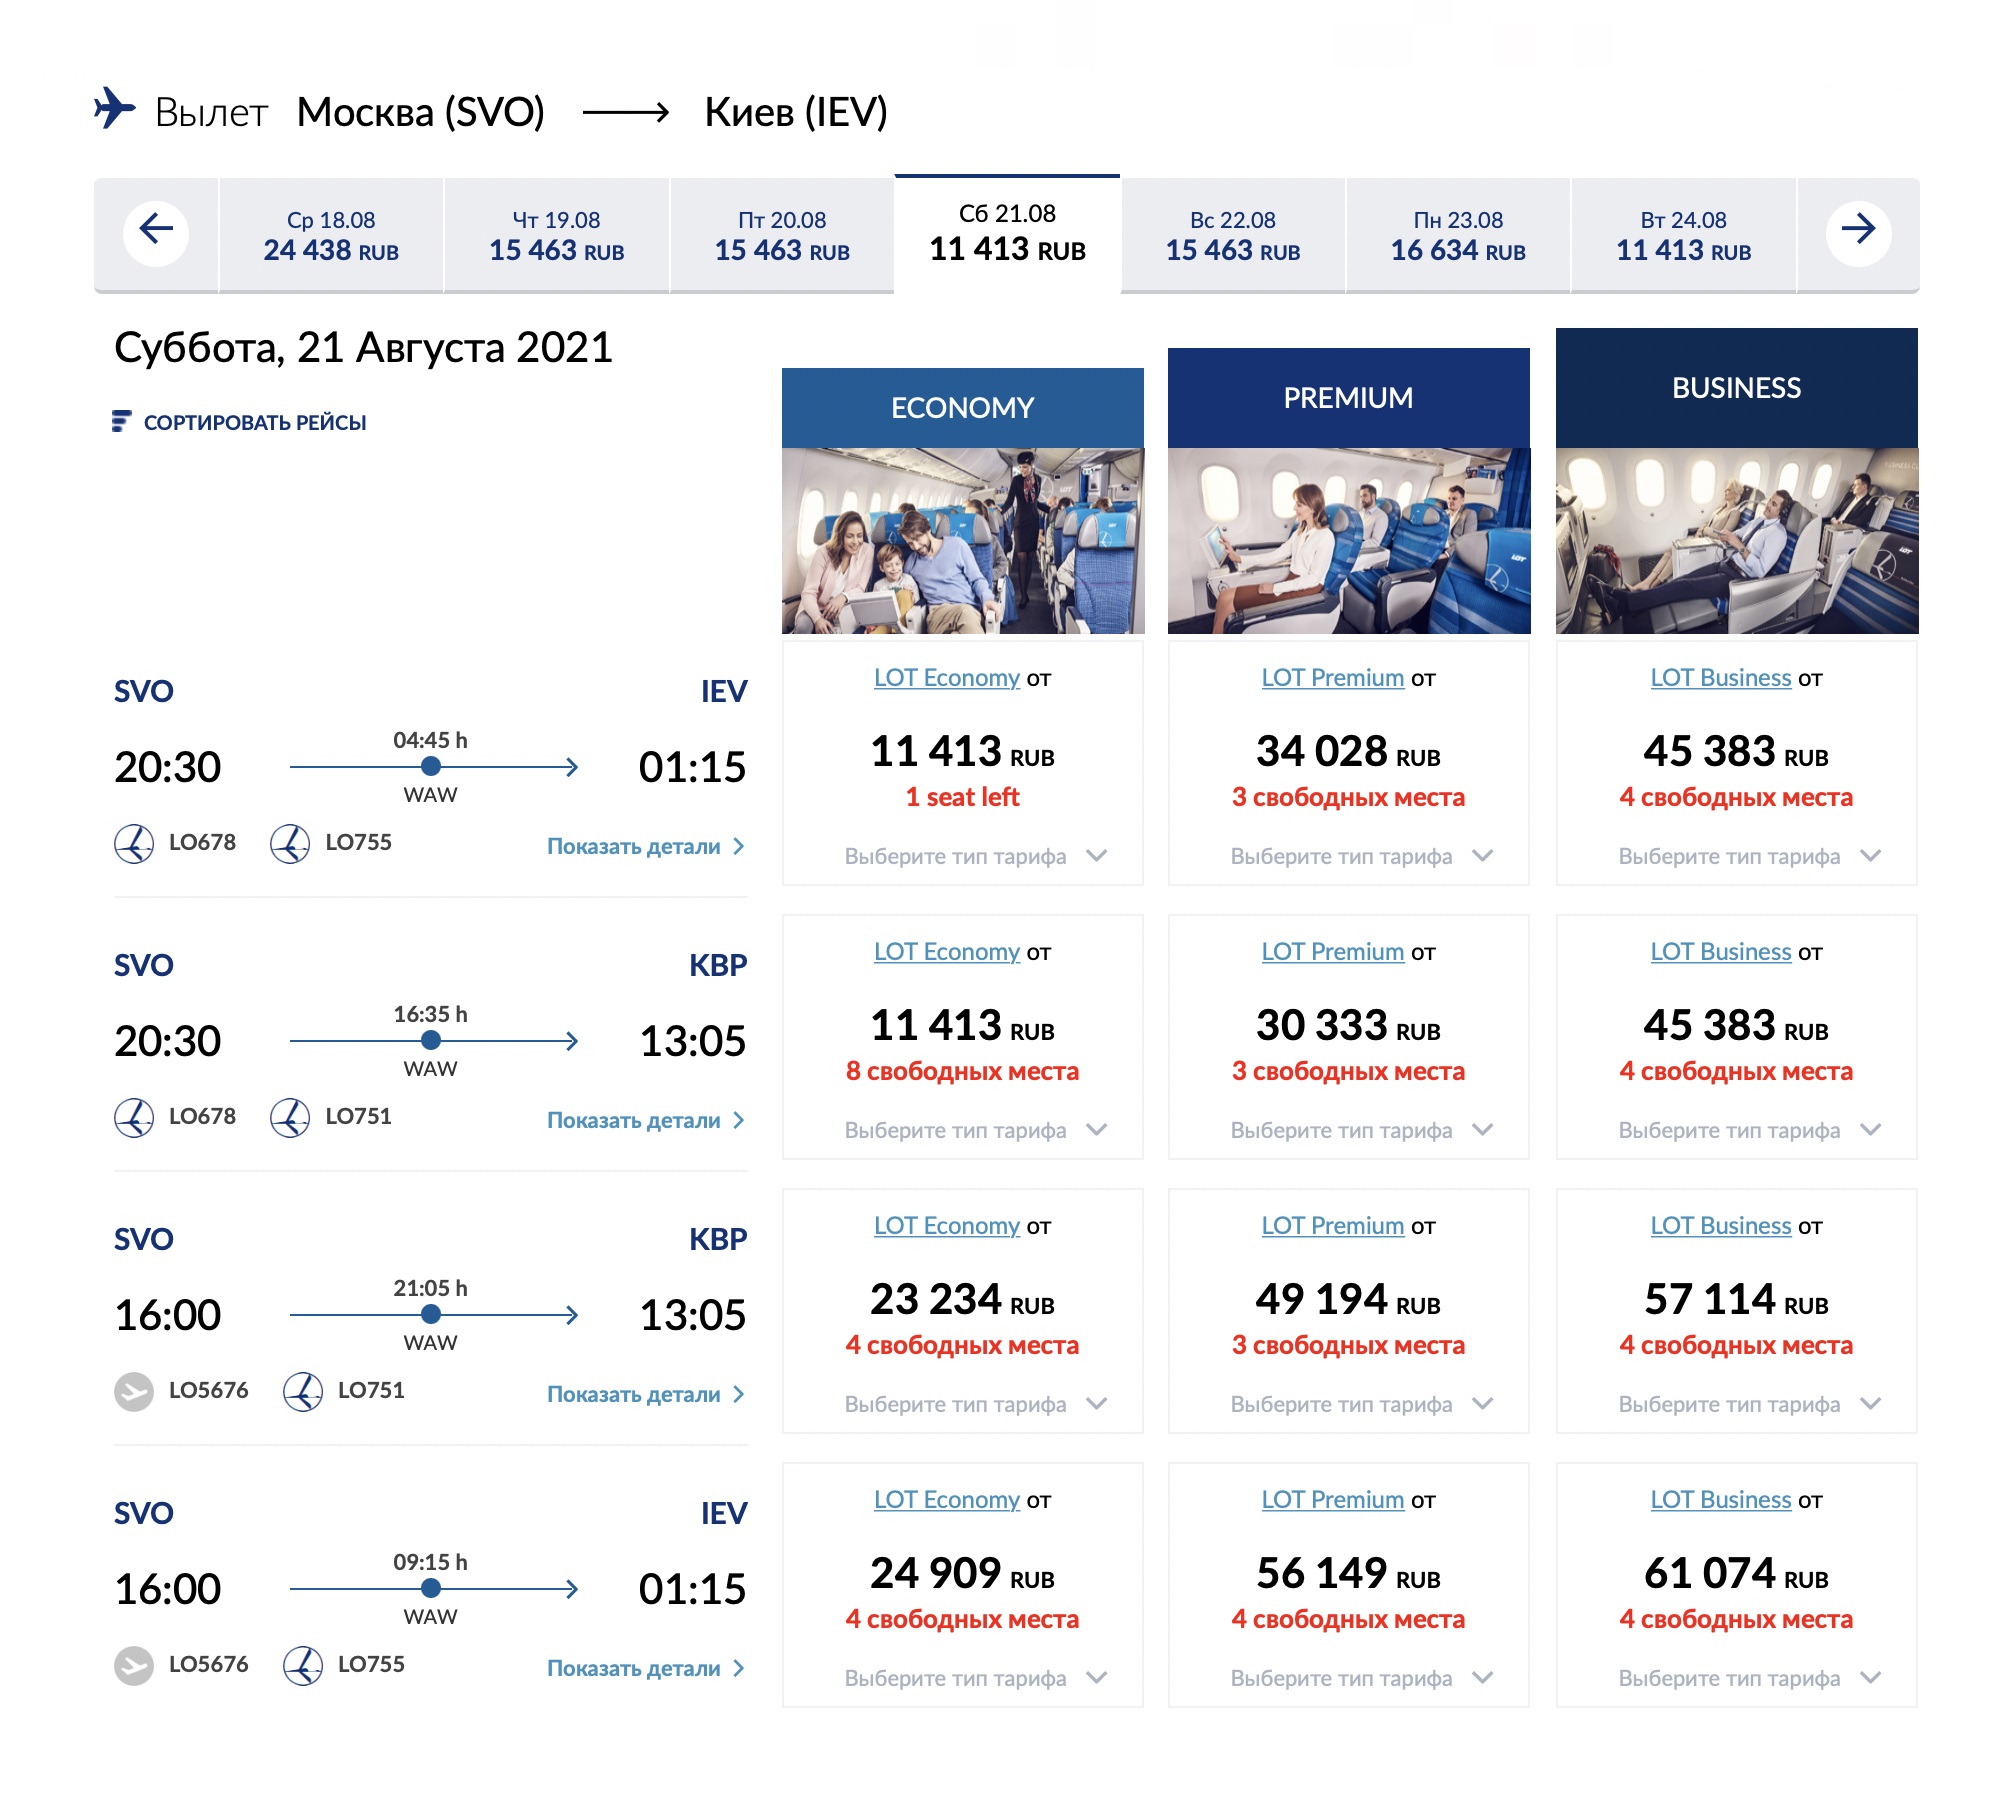Image resolution: width=2000 pixels, height=1796 pixels.
Task: Open fare type dropdown for Premium 34 028 RUB
Action: pos(1361,856)
